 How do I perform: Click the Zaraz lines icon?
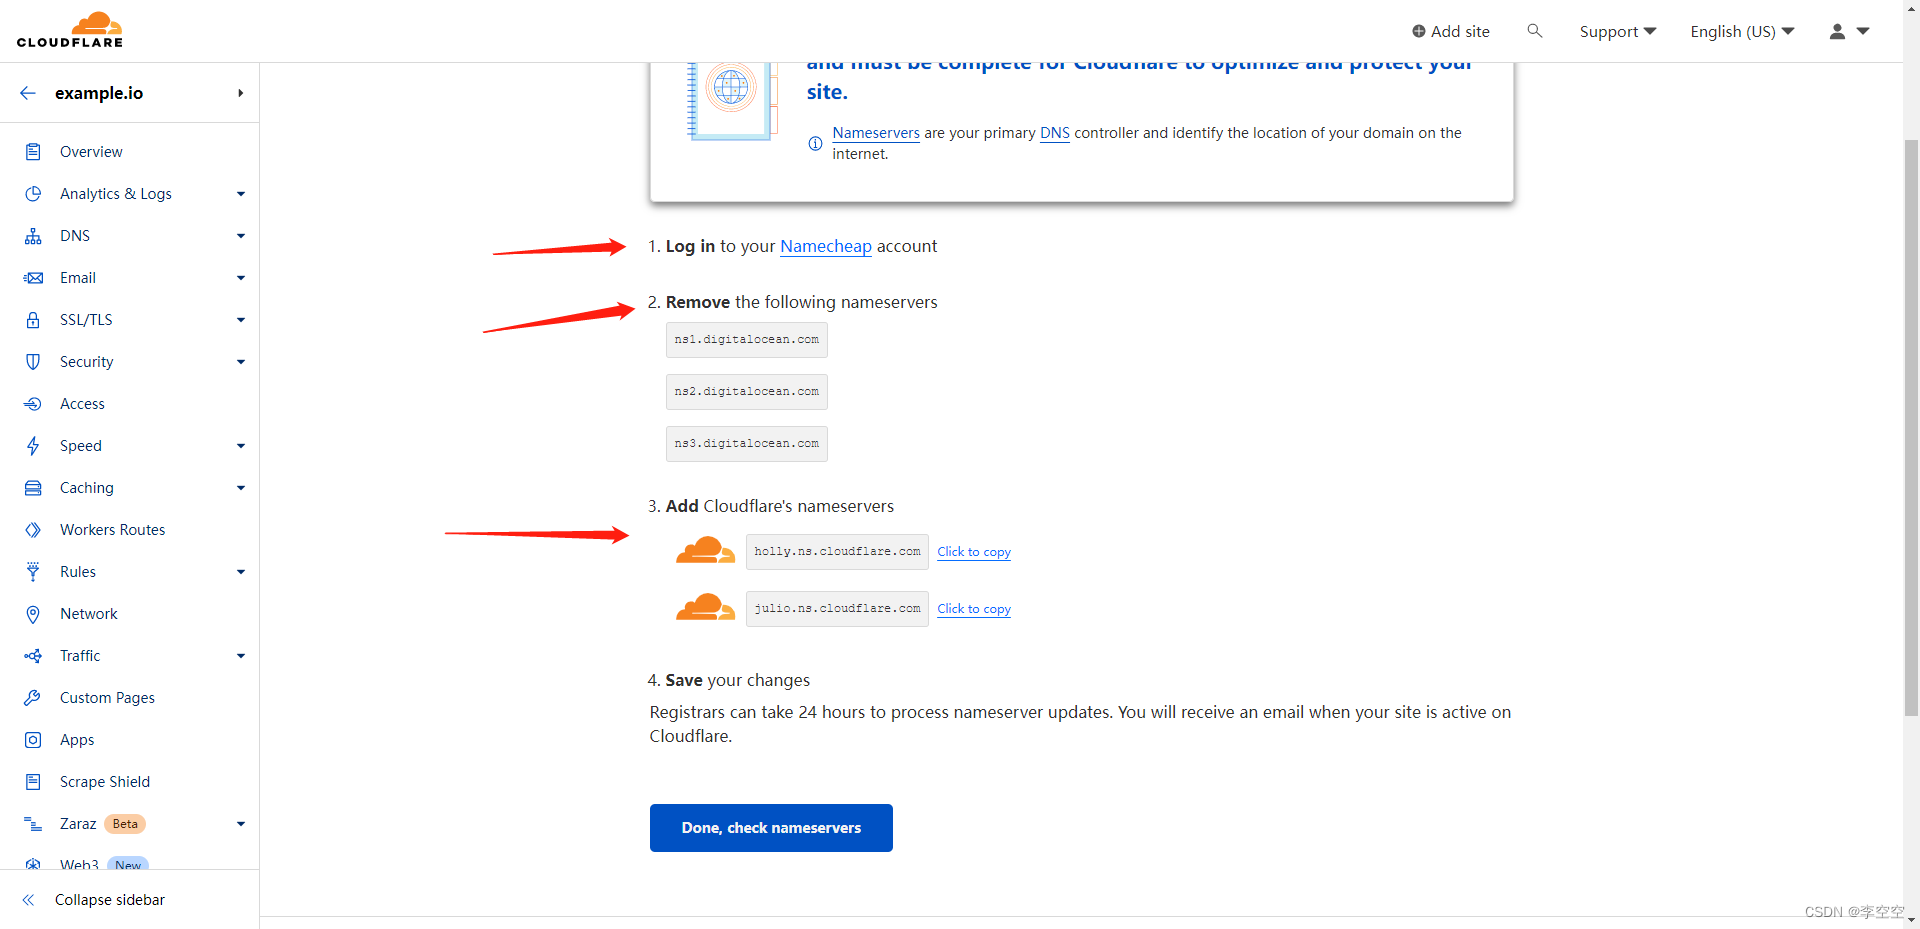click(33, 824)
